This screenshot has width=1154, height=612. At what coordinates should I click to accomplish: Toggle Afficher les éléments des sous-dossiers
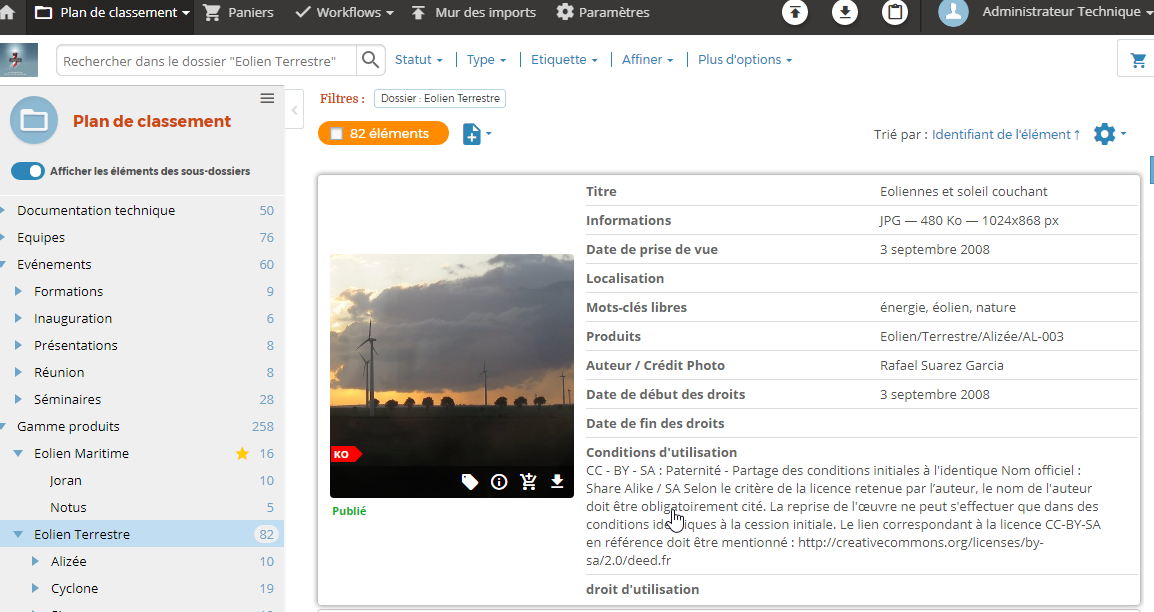28,171
